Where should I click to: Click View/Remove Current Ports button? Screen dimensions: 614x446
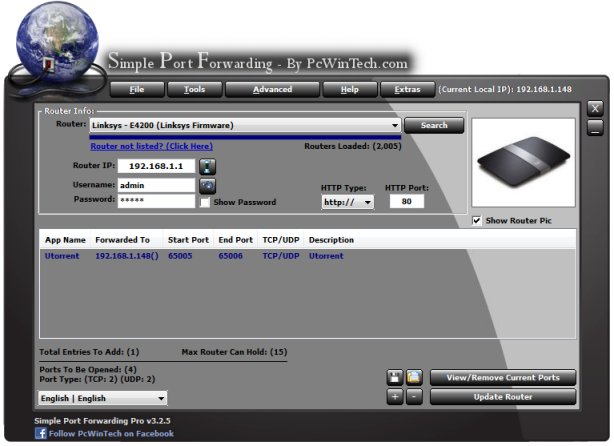click(503, 377)
